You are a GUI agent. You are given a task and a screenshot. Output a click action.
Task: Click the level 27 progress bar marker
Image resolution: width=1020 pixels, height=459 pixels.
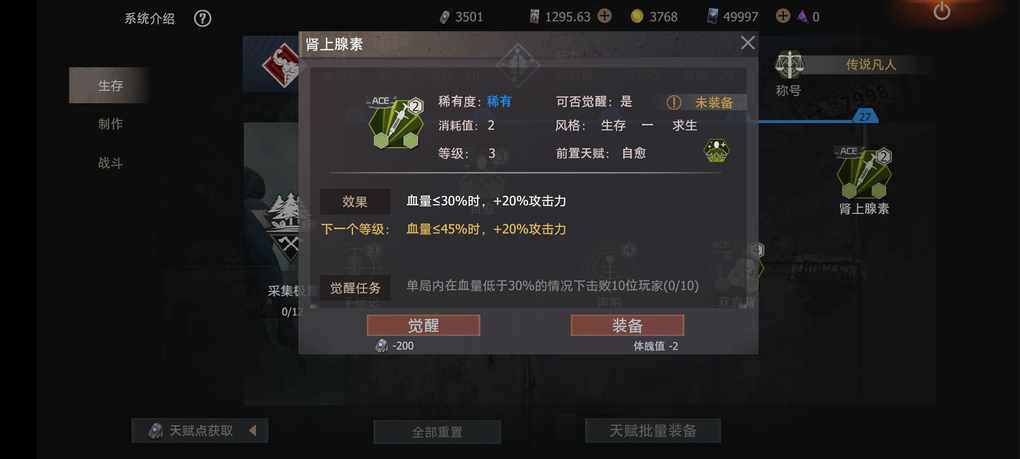pyautogui.click(x=865, y=117)
